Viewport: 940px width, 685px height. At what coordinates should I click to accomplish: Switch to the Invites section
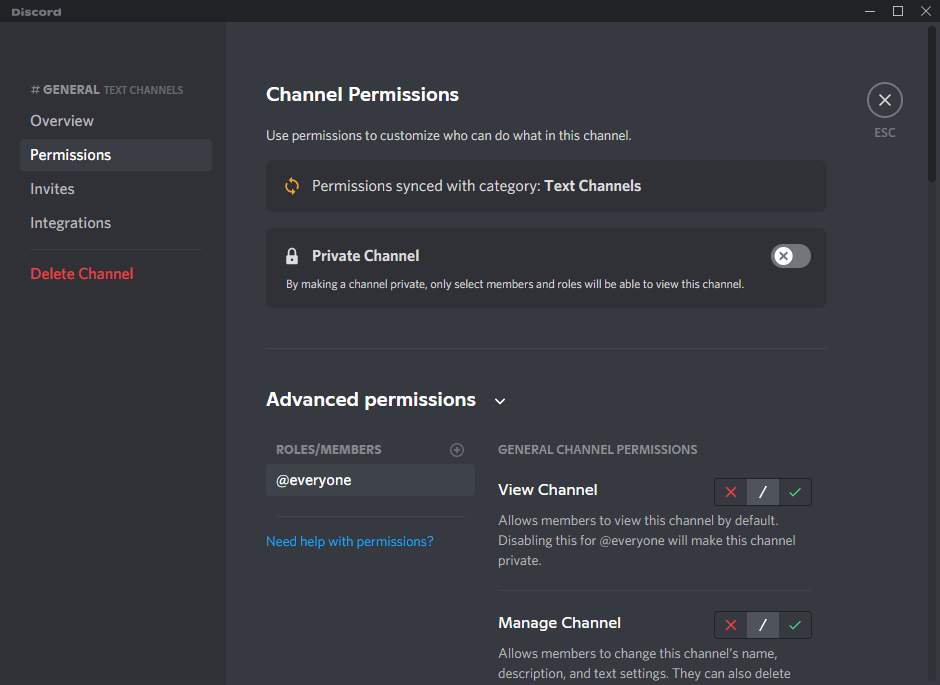tap(52, 188)
